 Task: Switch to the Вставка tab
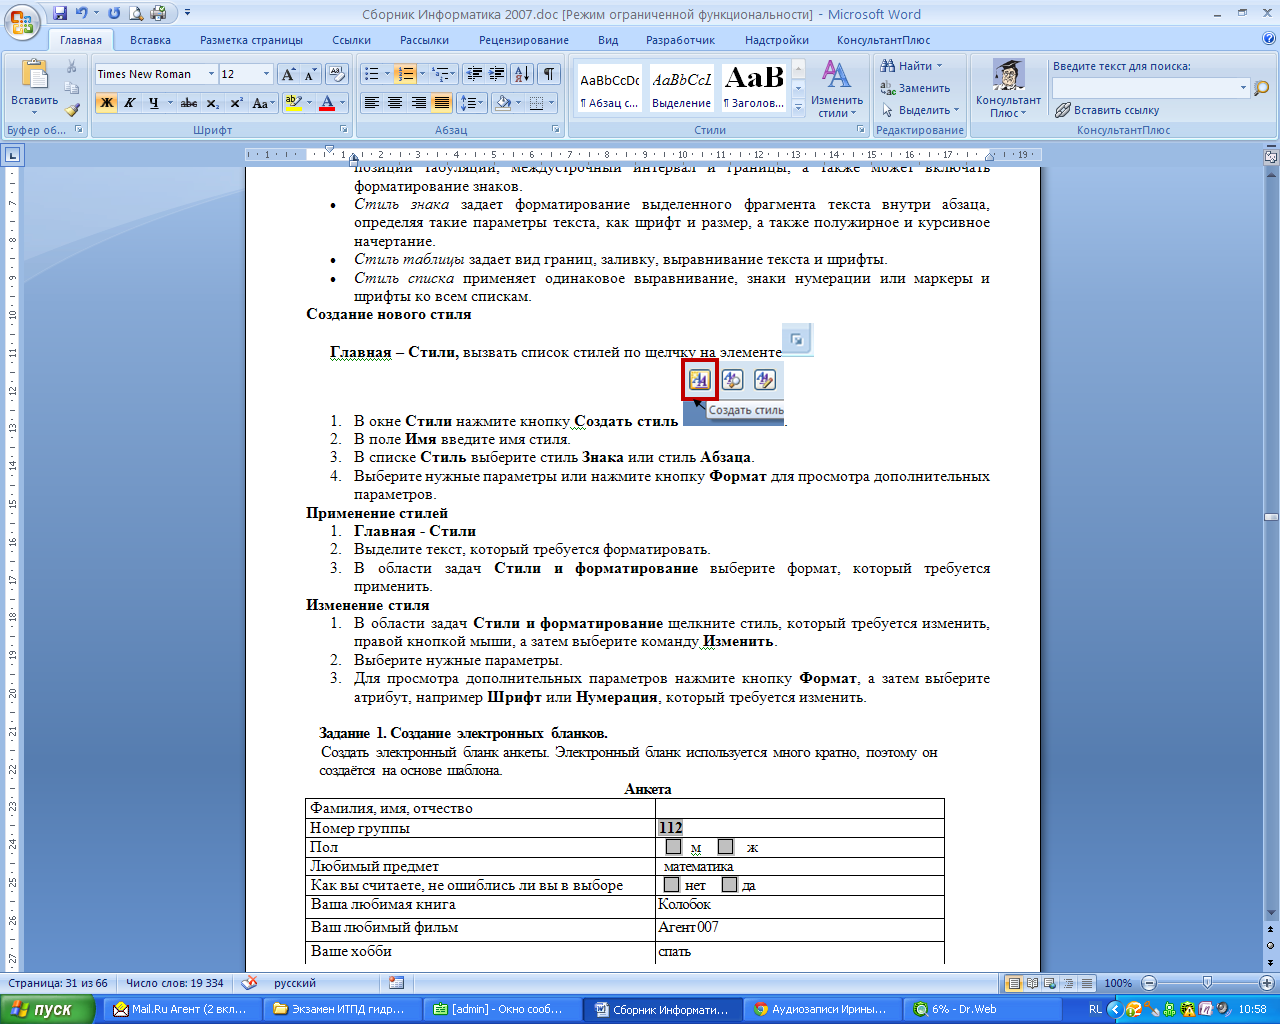click(x=150, y=40)
